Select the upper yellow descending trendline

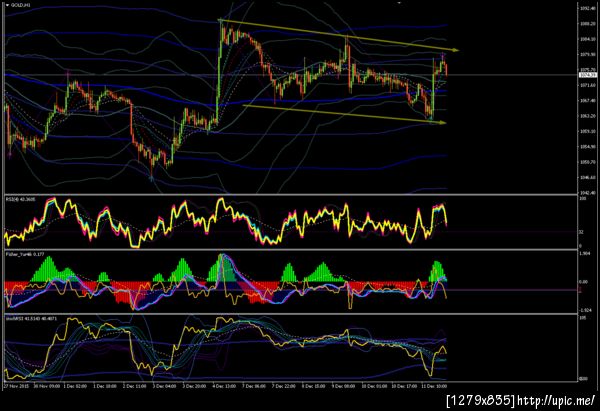339,35
